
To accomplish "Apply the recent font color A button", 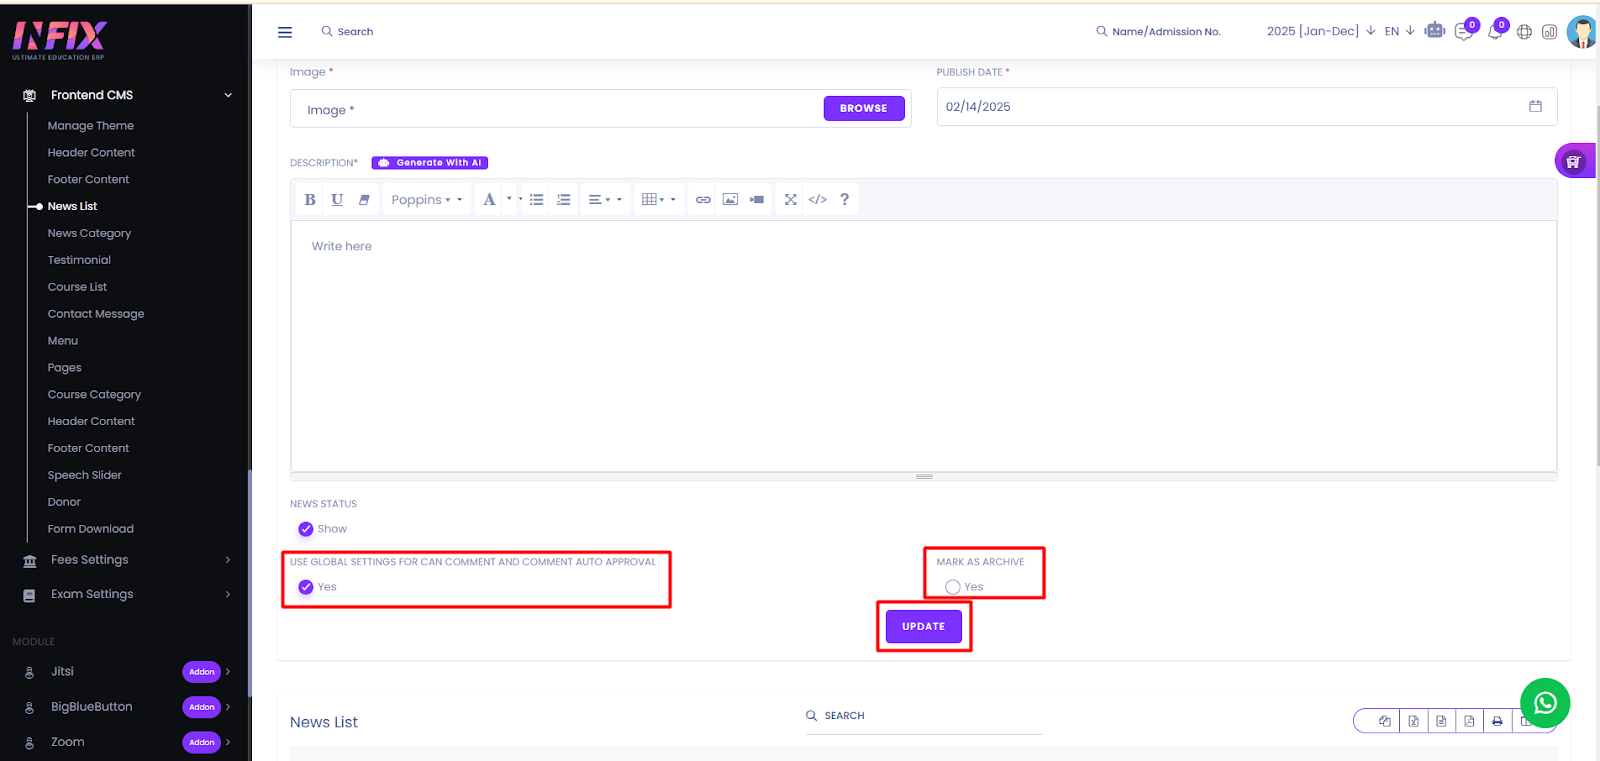I will (x=489, y=200).
